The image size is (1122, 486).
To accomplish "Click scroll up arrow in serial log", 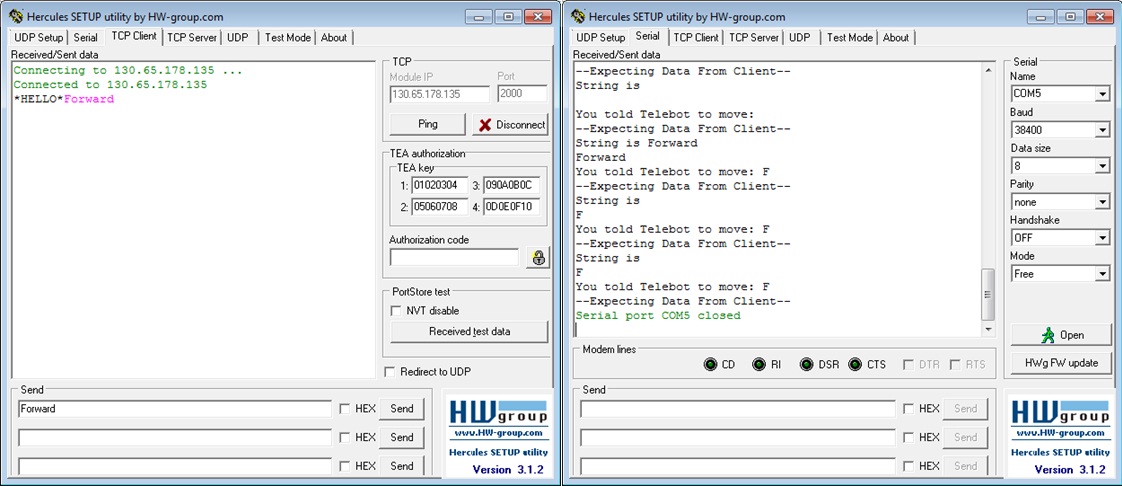I will pos(988,70).
